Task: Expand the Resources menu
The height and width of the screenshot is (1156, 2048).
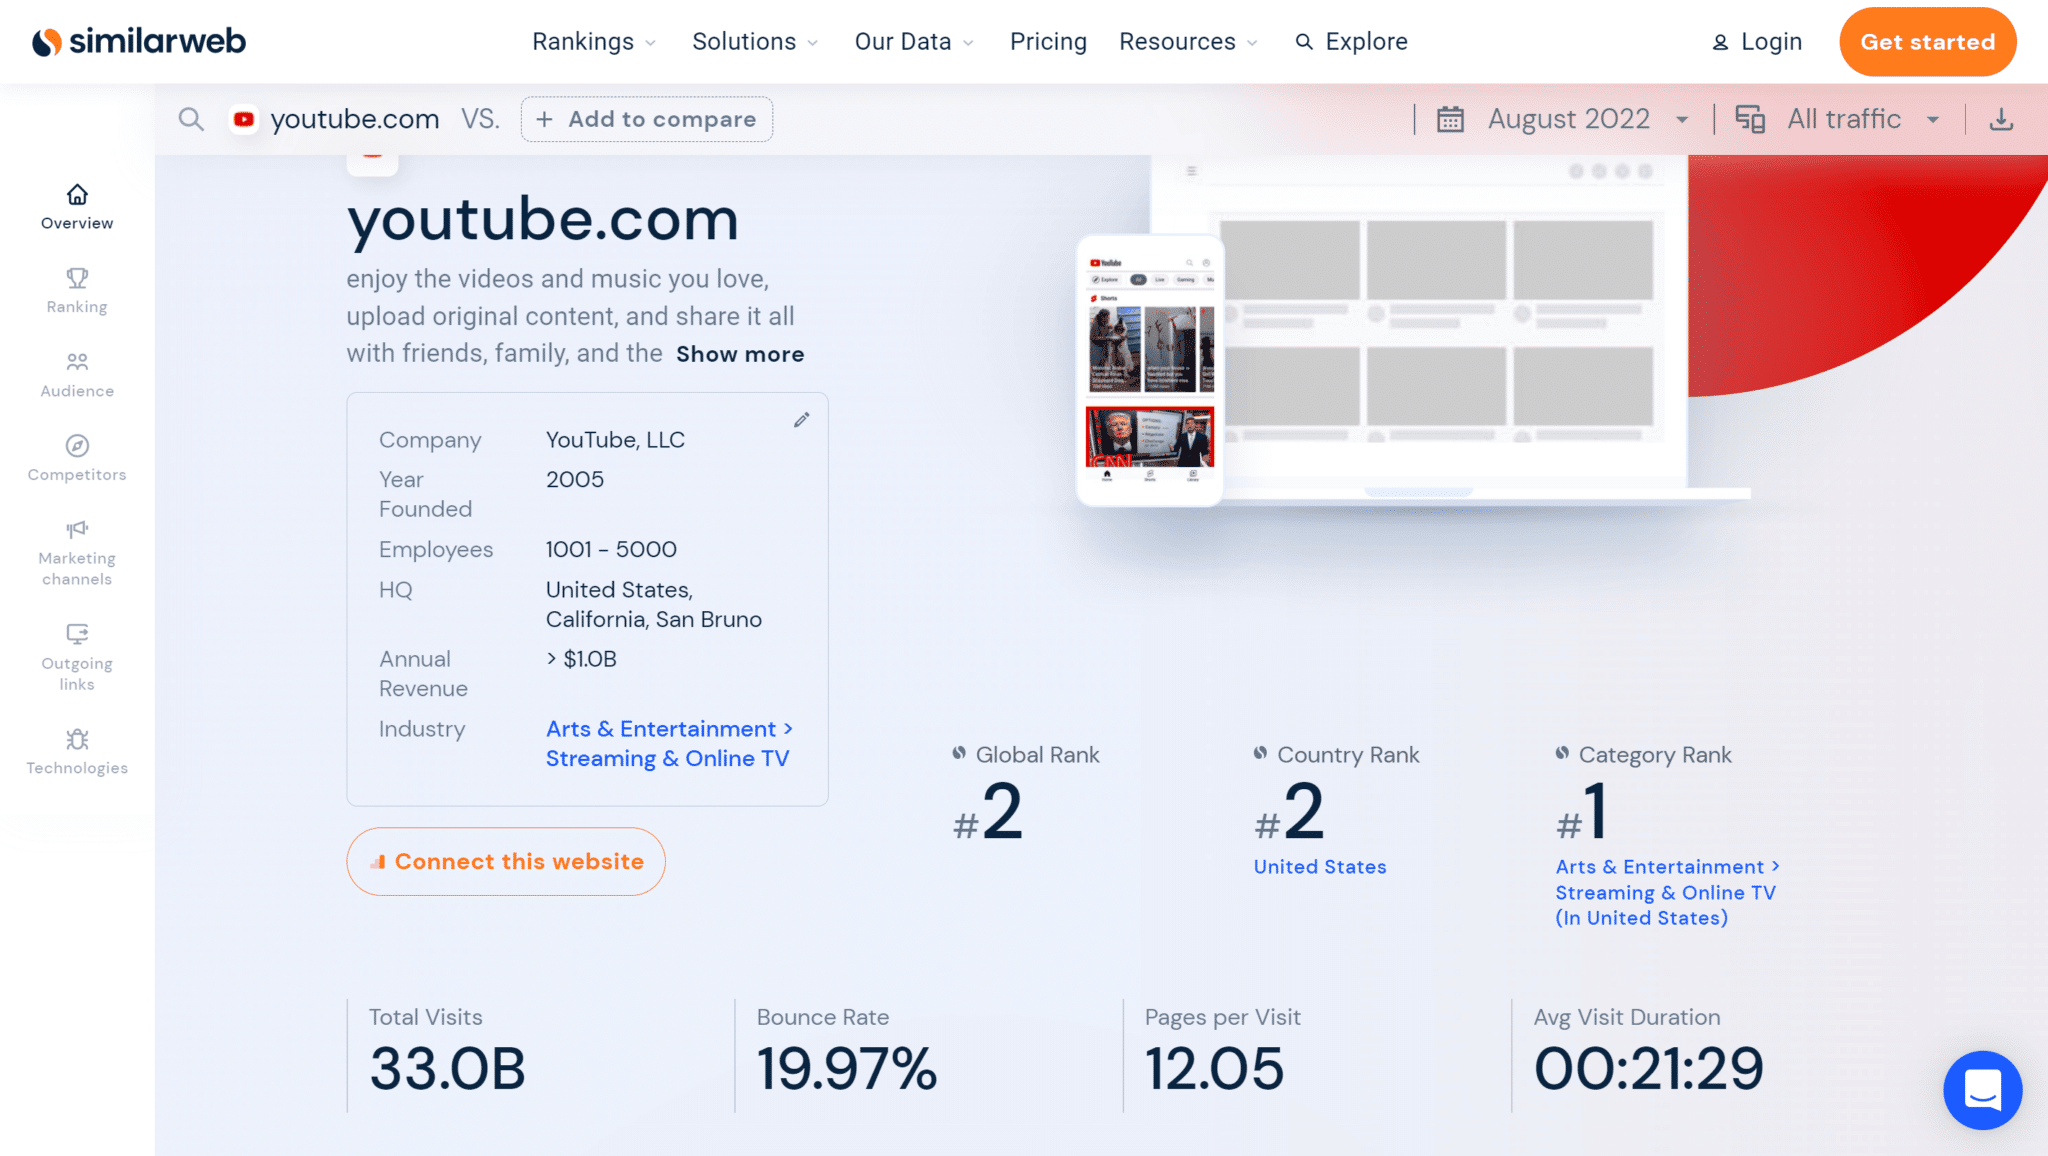Action: pos(1188,42)
